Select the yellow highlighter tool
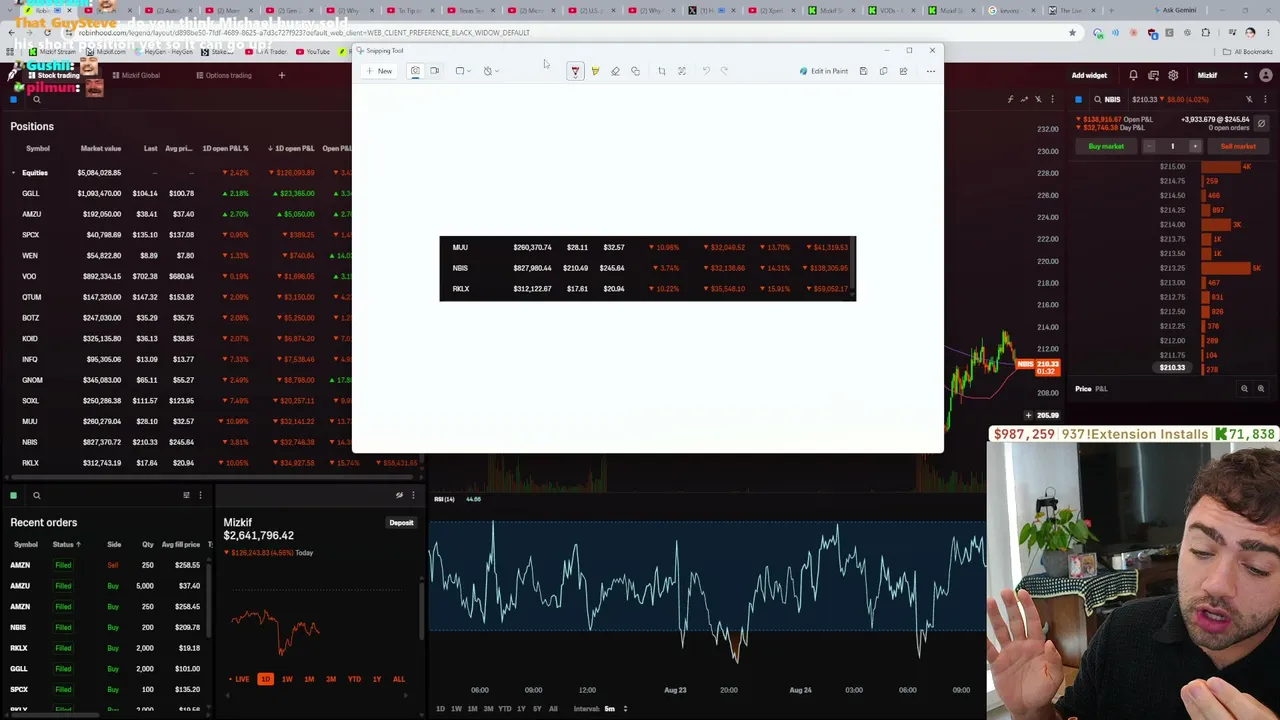The image size is (1280, 720). click(595, 71)
